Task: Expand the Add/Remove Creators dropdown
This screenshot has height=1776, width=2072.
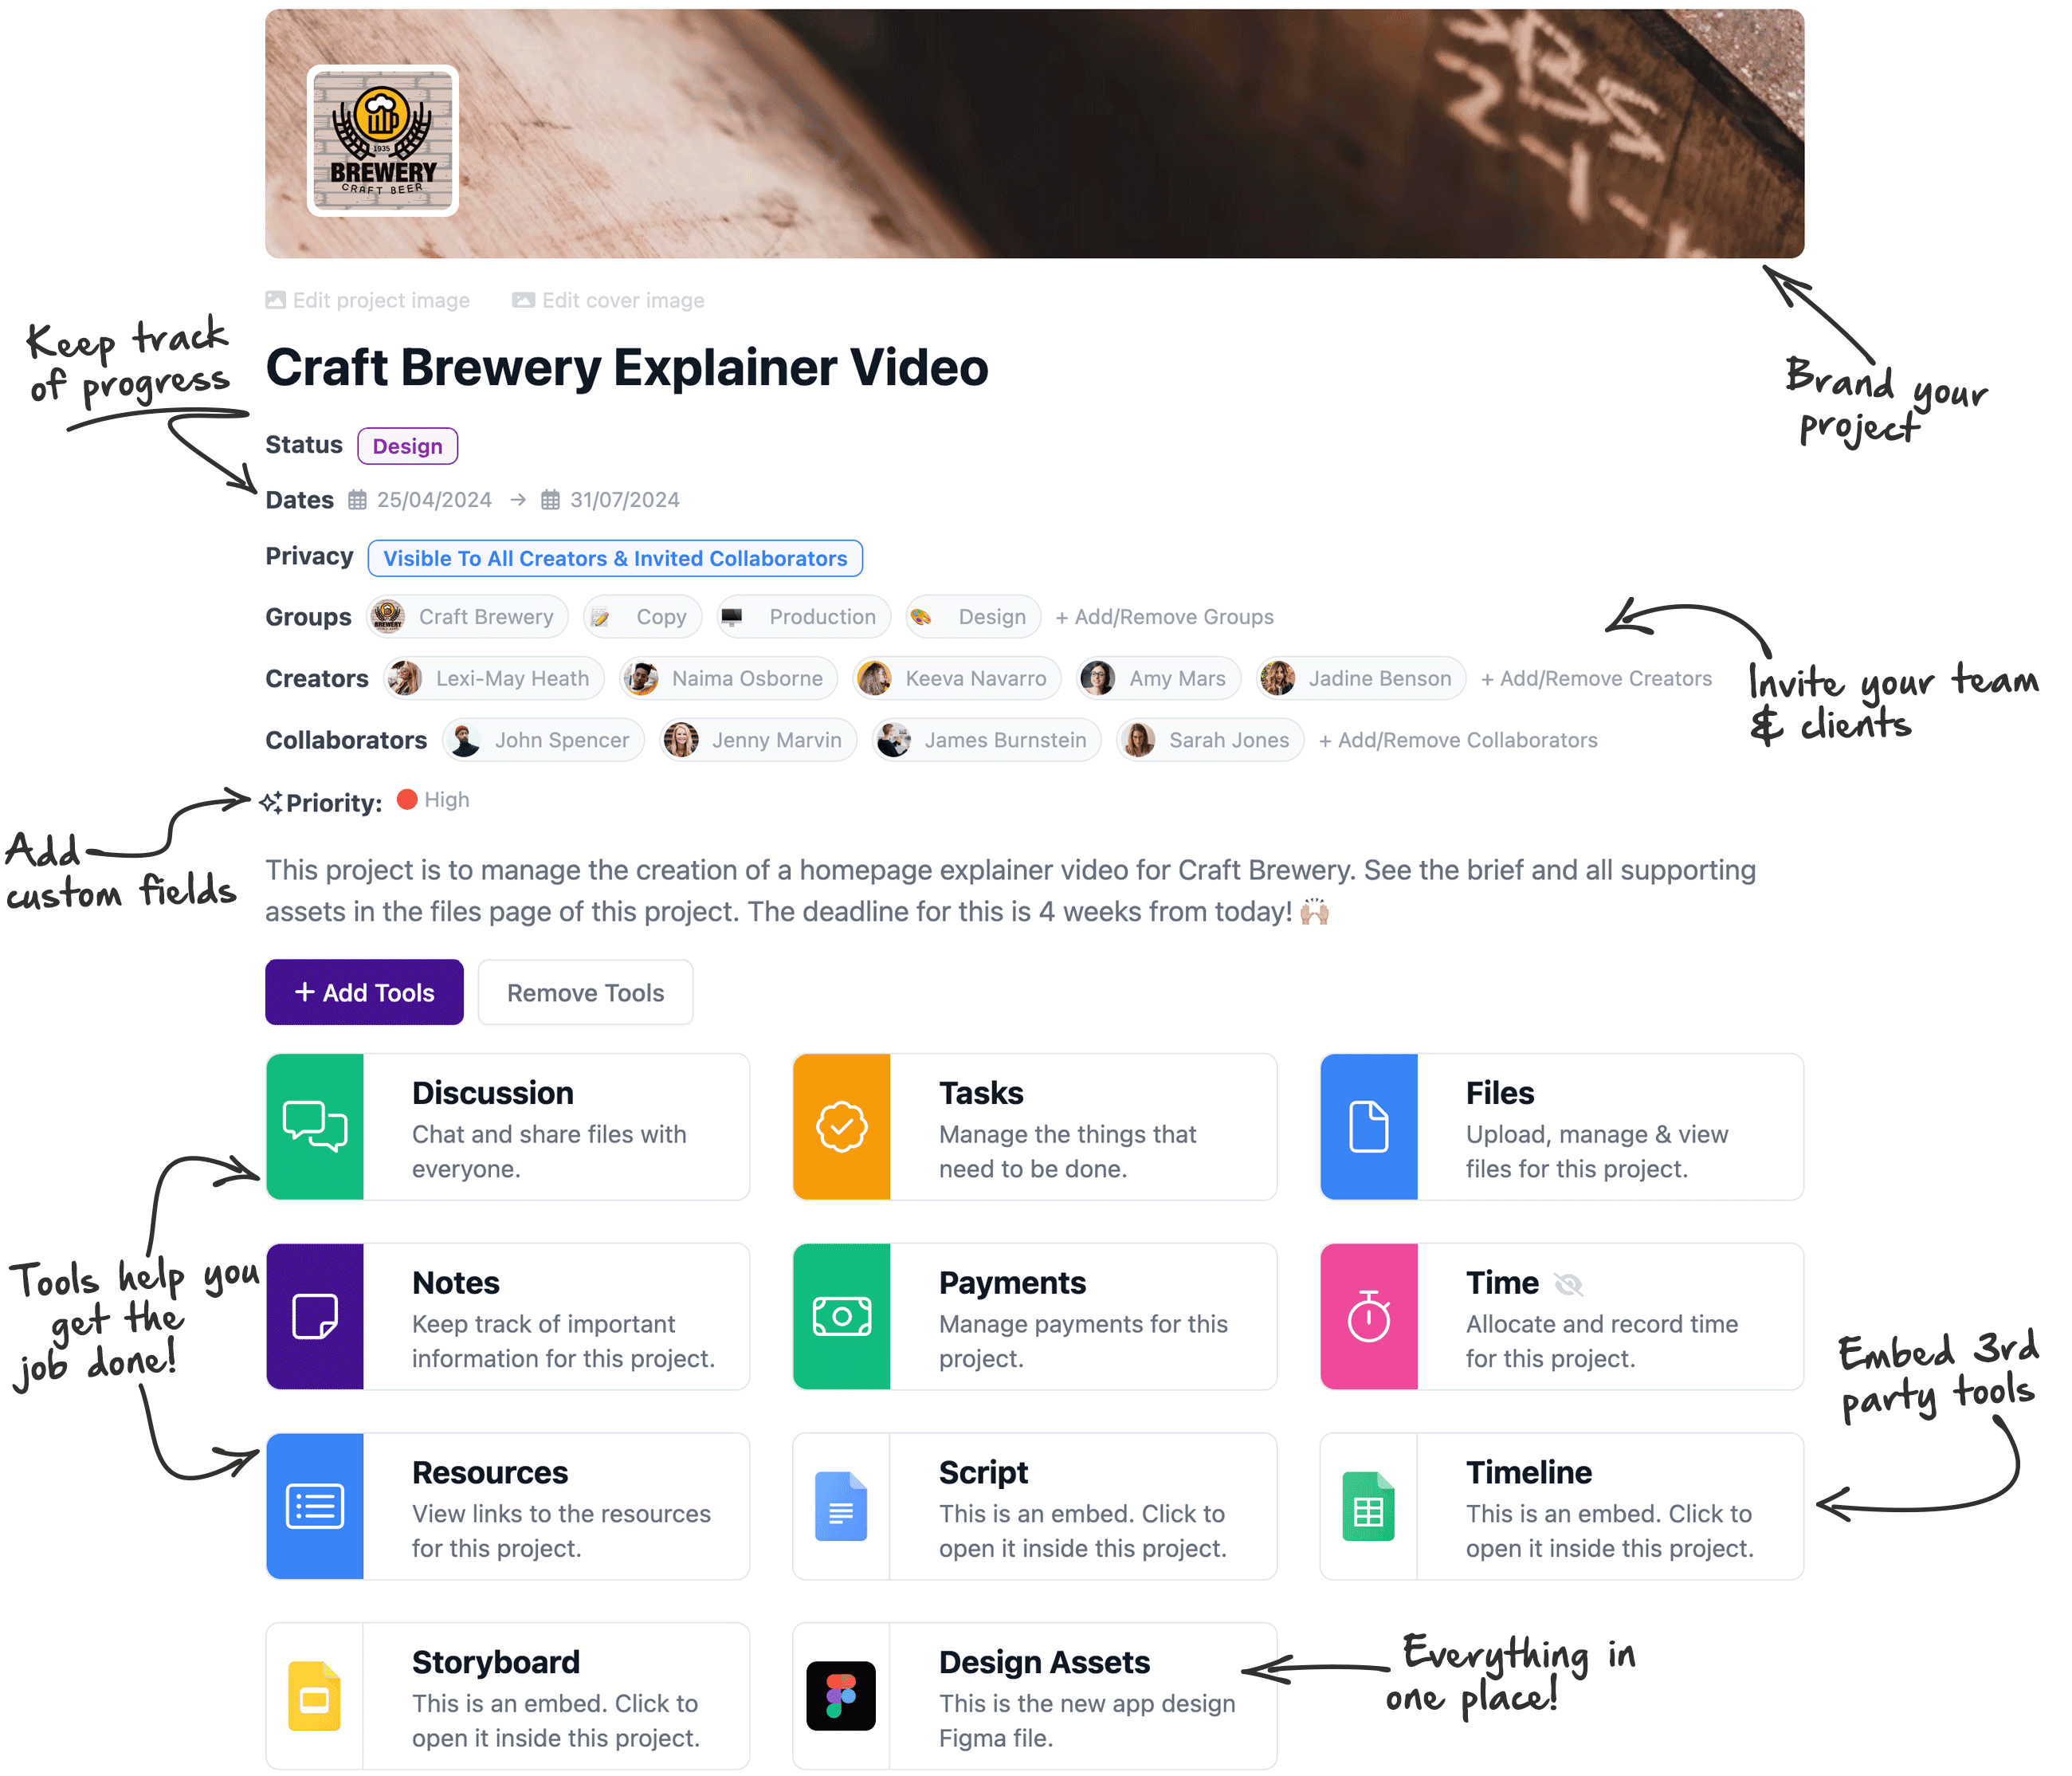Action: pyautogui.click(x=1596, y=677)
